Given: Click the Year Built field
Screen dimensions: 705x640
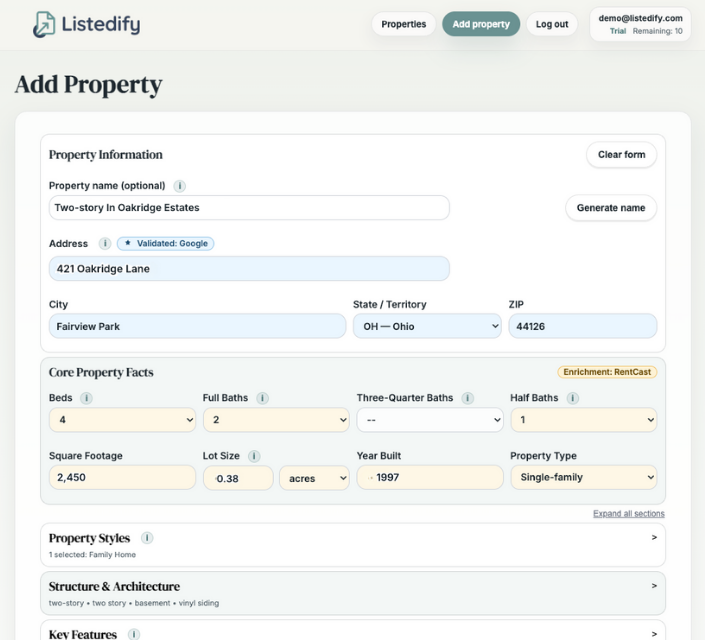Looking at the screenshot, I should click(x=430, y=477).
